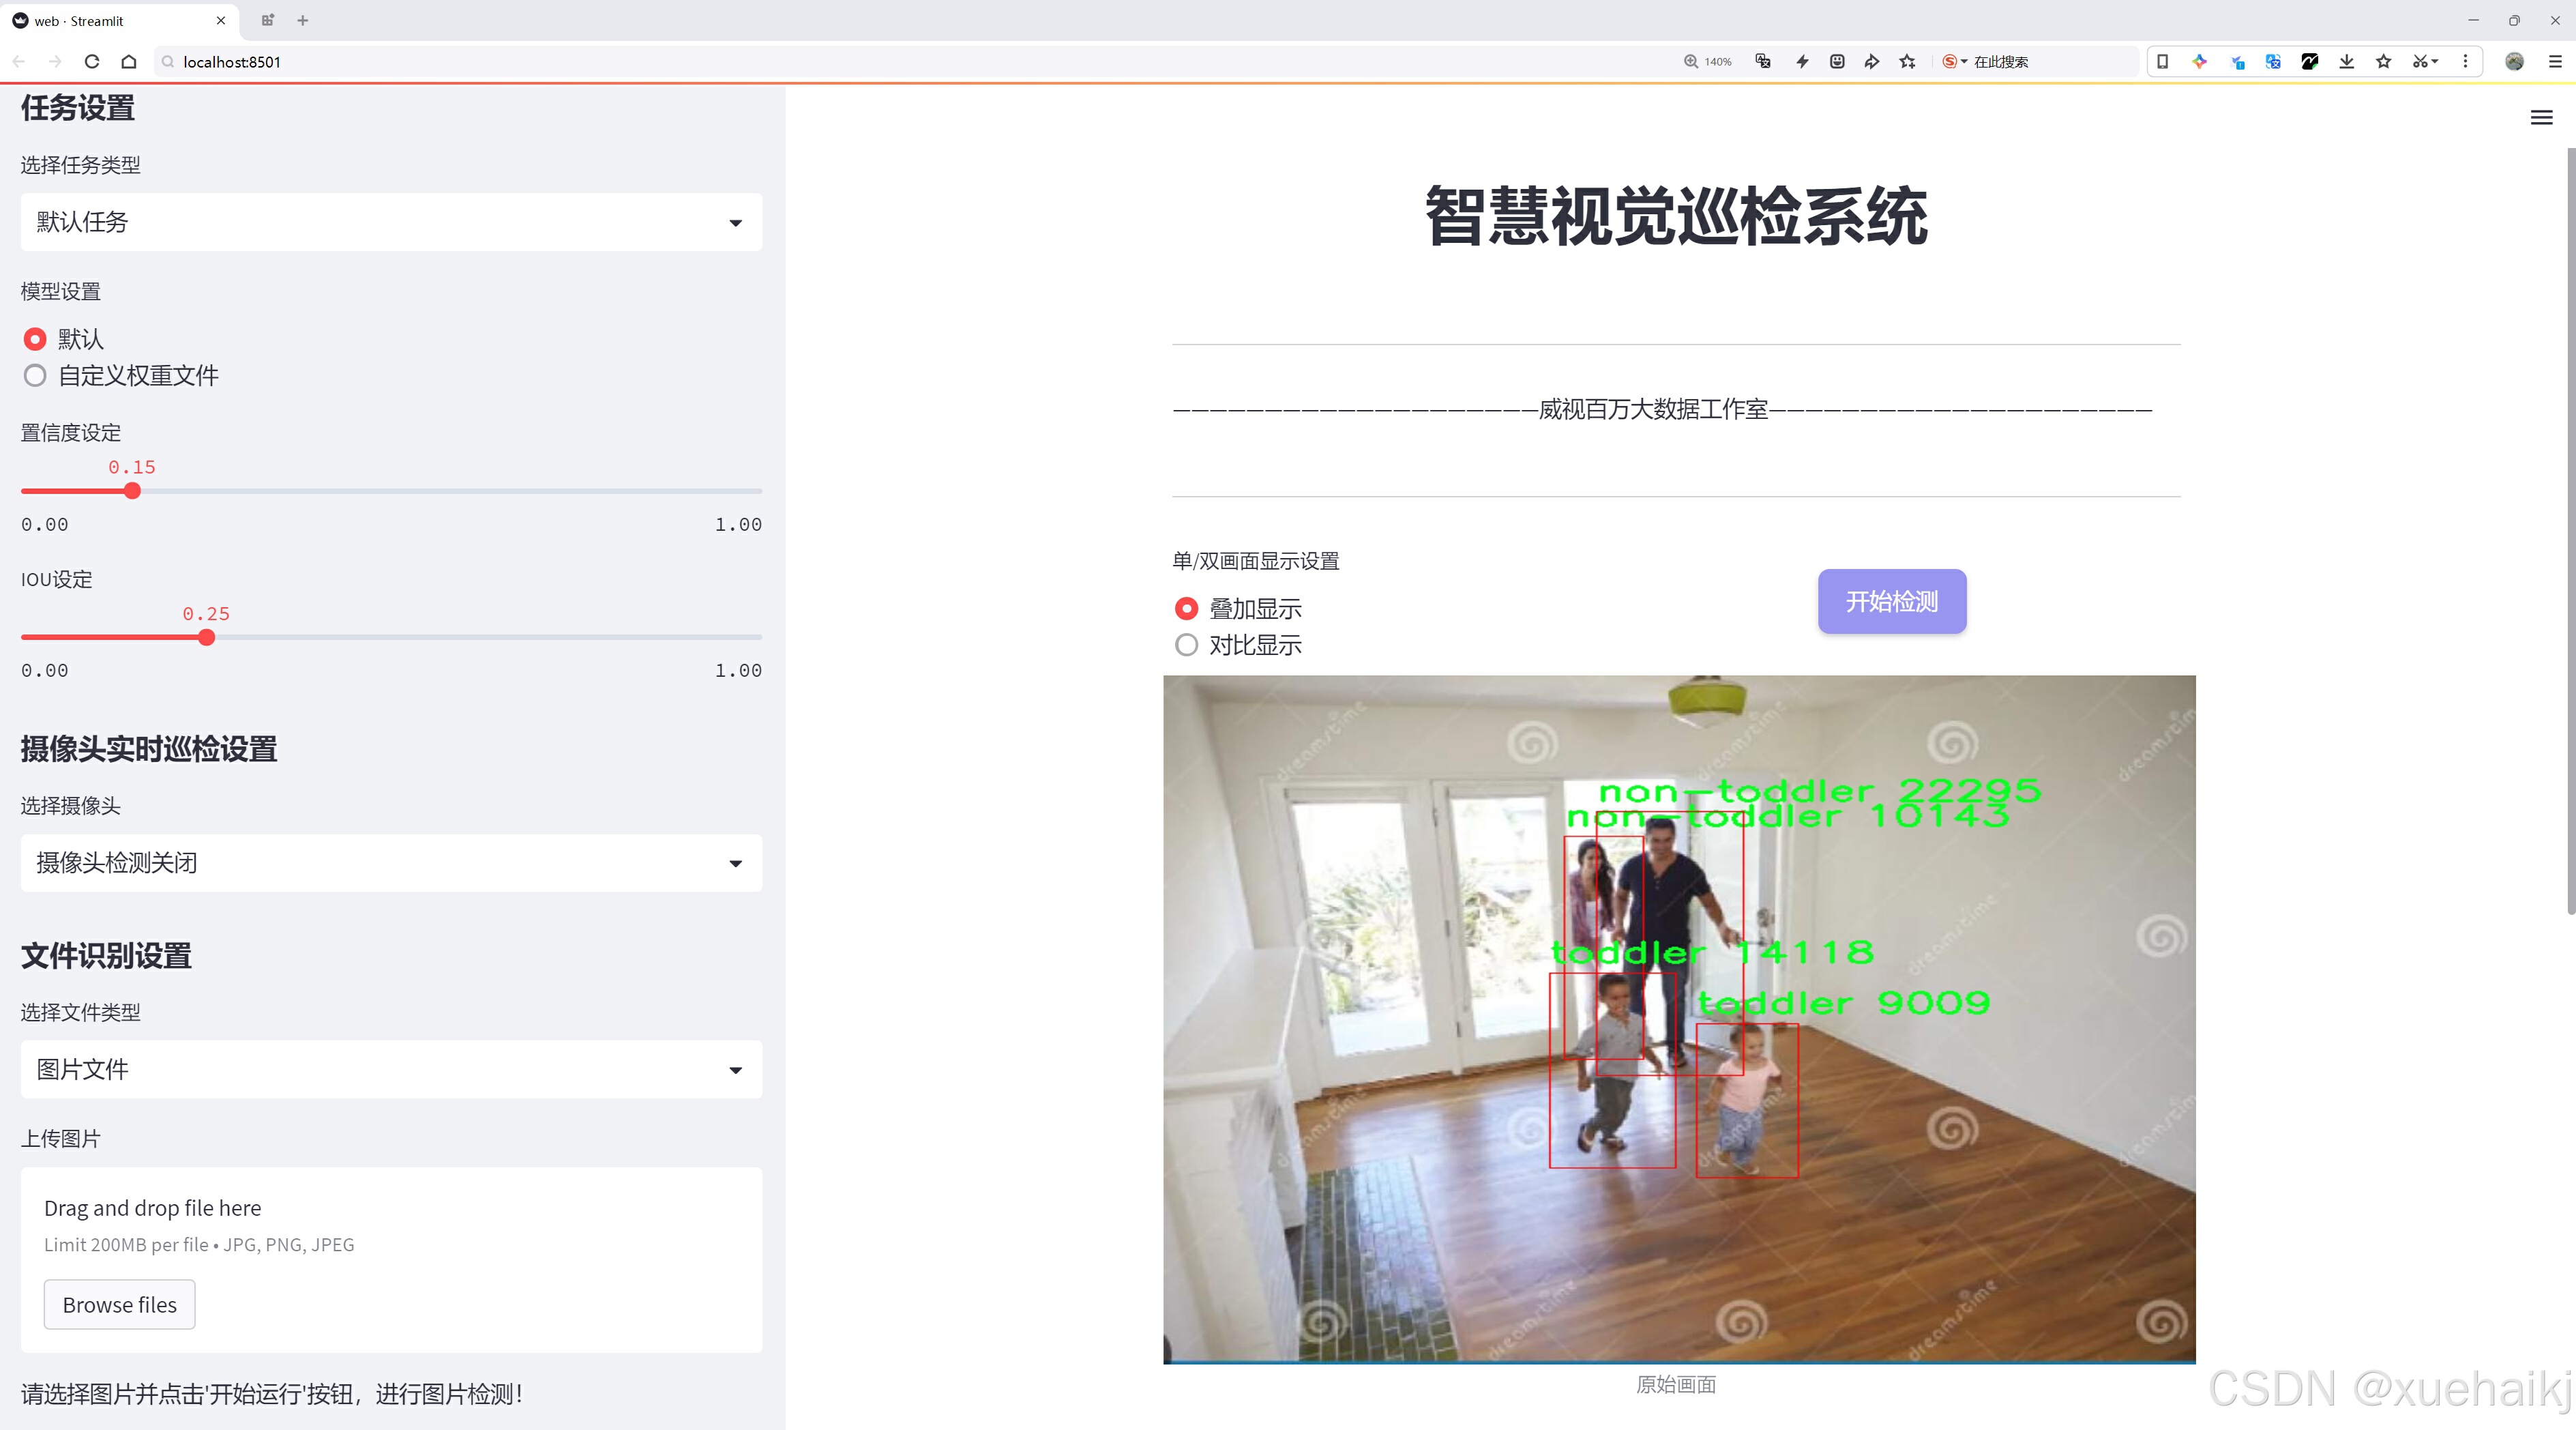Click the 摄像头实时巡检设置 heading
This screenshot has height=1430, width=2576.
[x=149, y=749]
